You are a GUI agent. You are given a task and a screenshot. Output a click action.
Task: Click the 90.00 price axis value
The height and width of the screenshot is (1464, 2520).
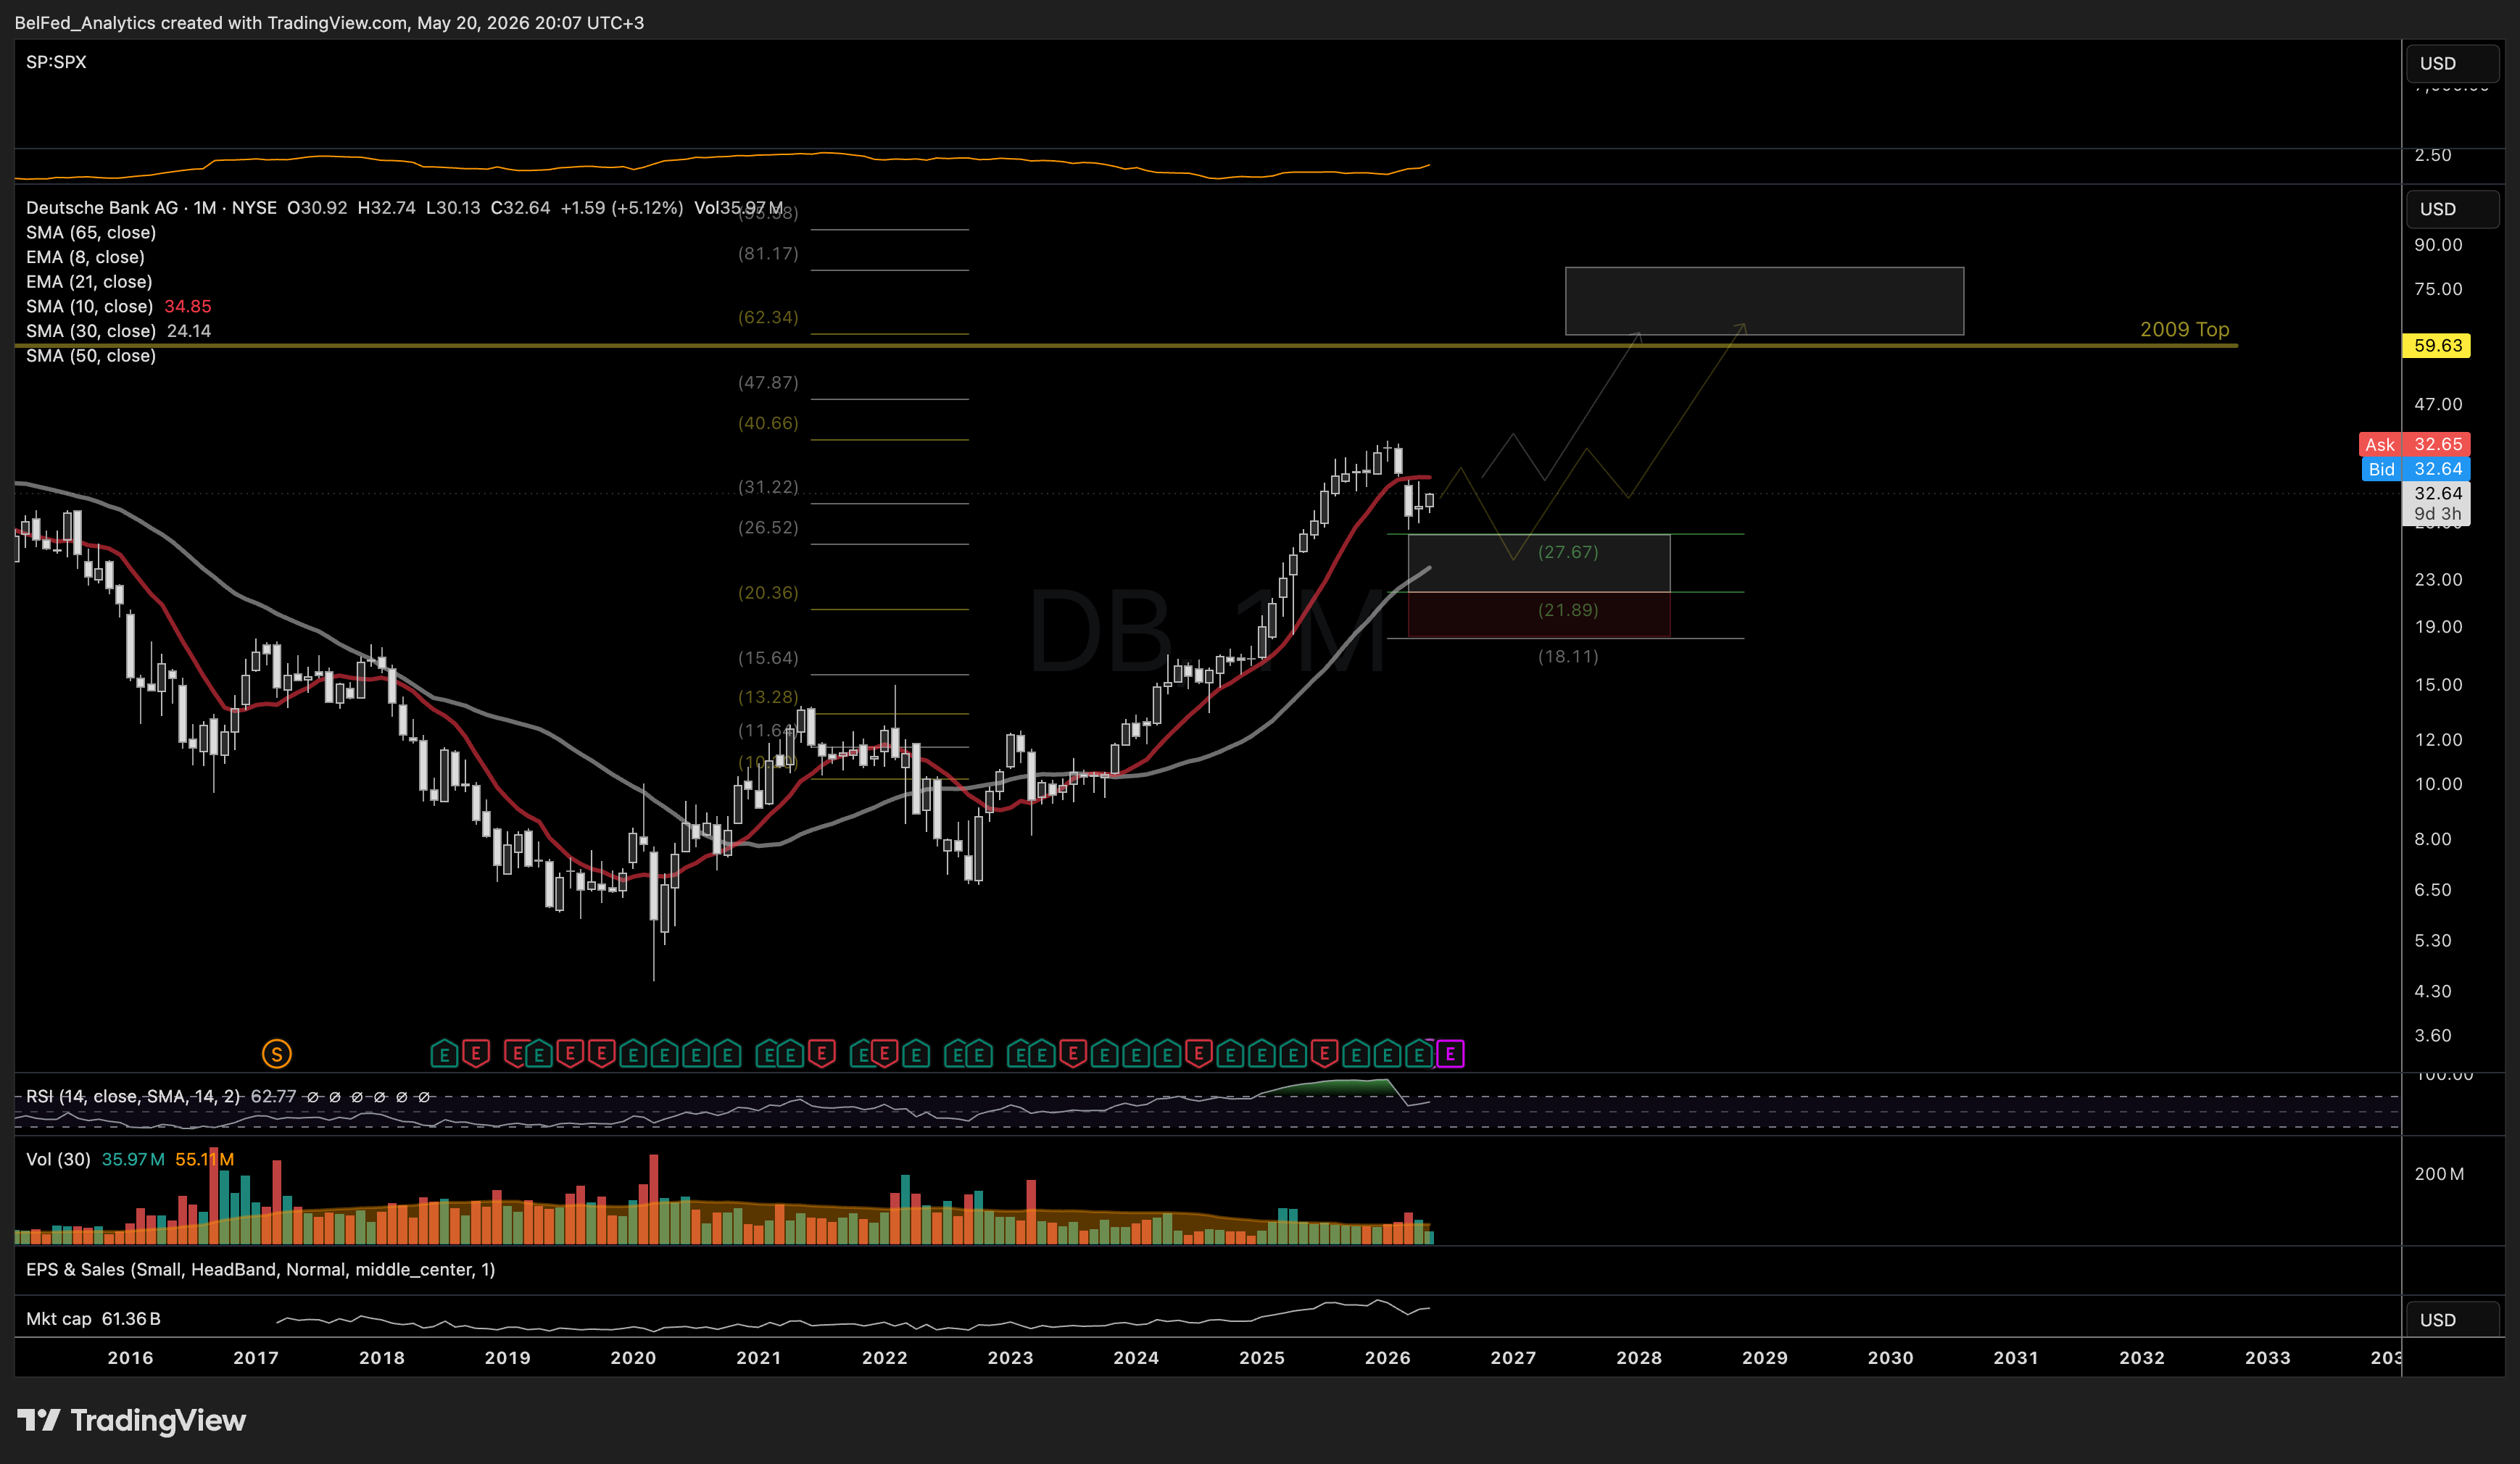click(2438, 245)
